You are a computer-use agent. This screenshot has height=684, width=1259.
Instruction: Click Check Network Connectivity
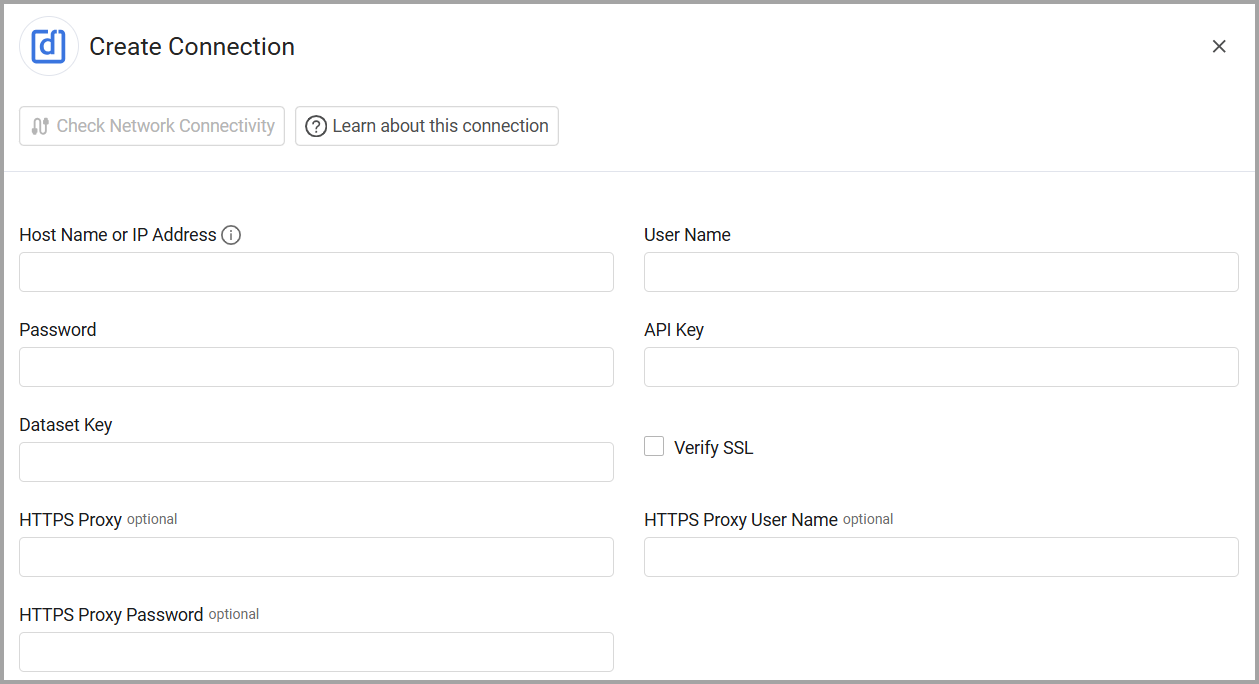coord(151,126)
